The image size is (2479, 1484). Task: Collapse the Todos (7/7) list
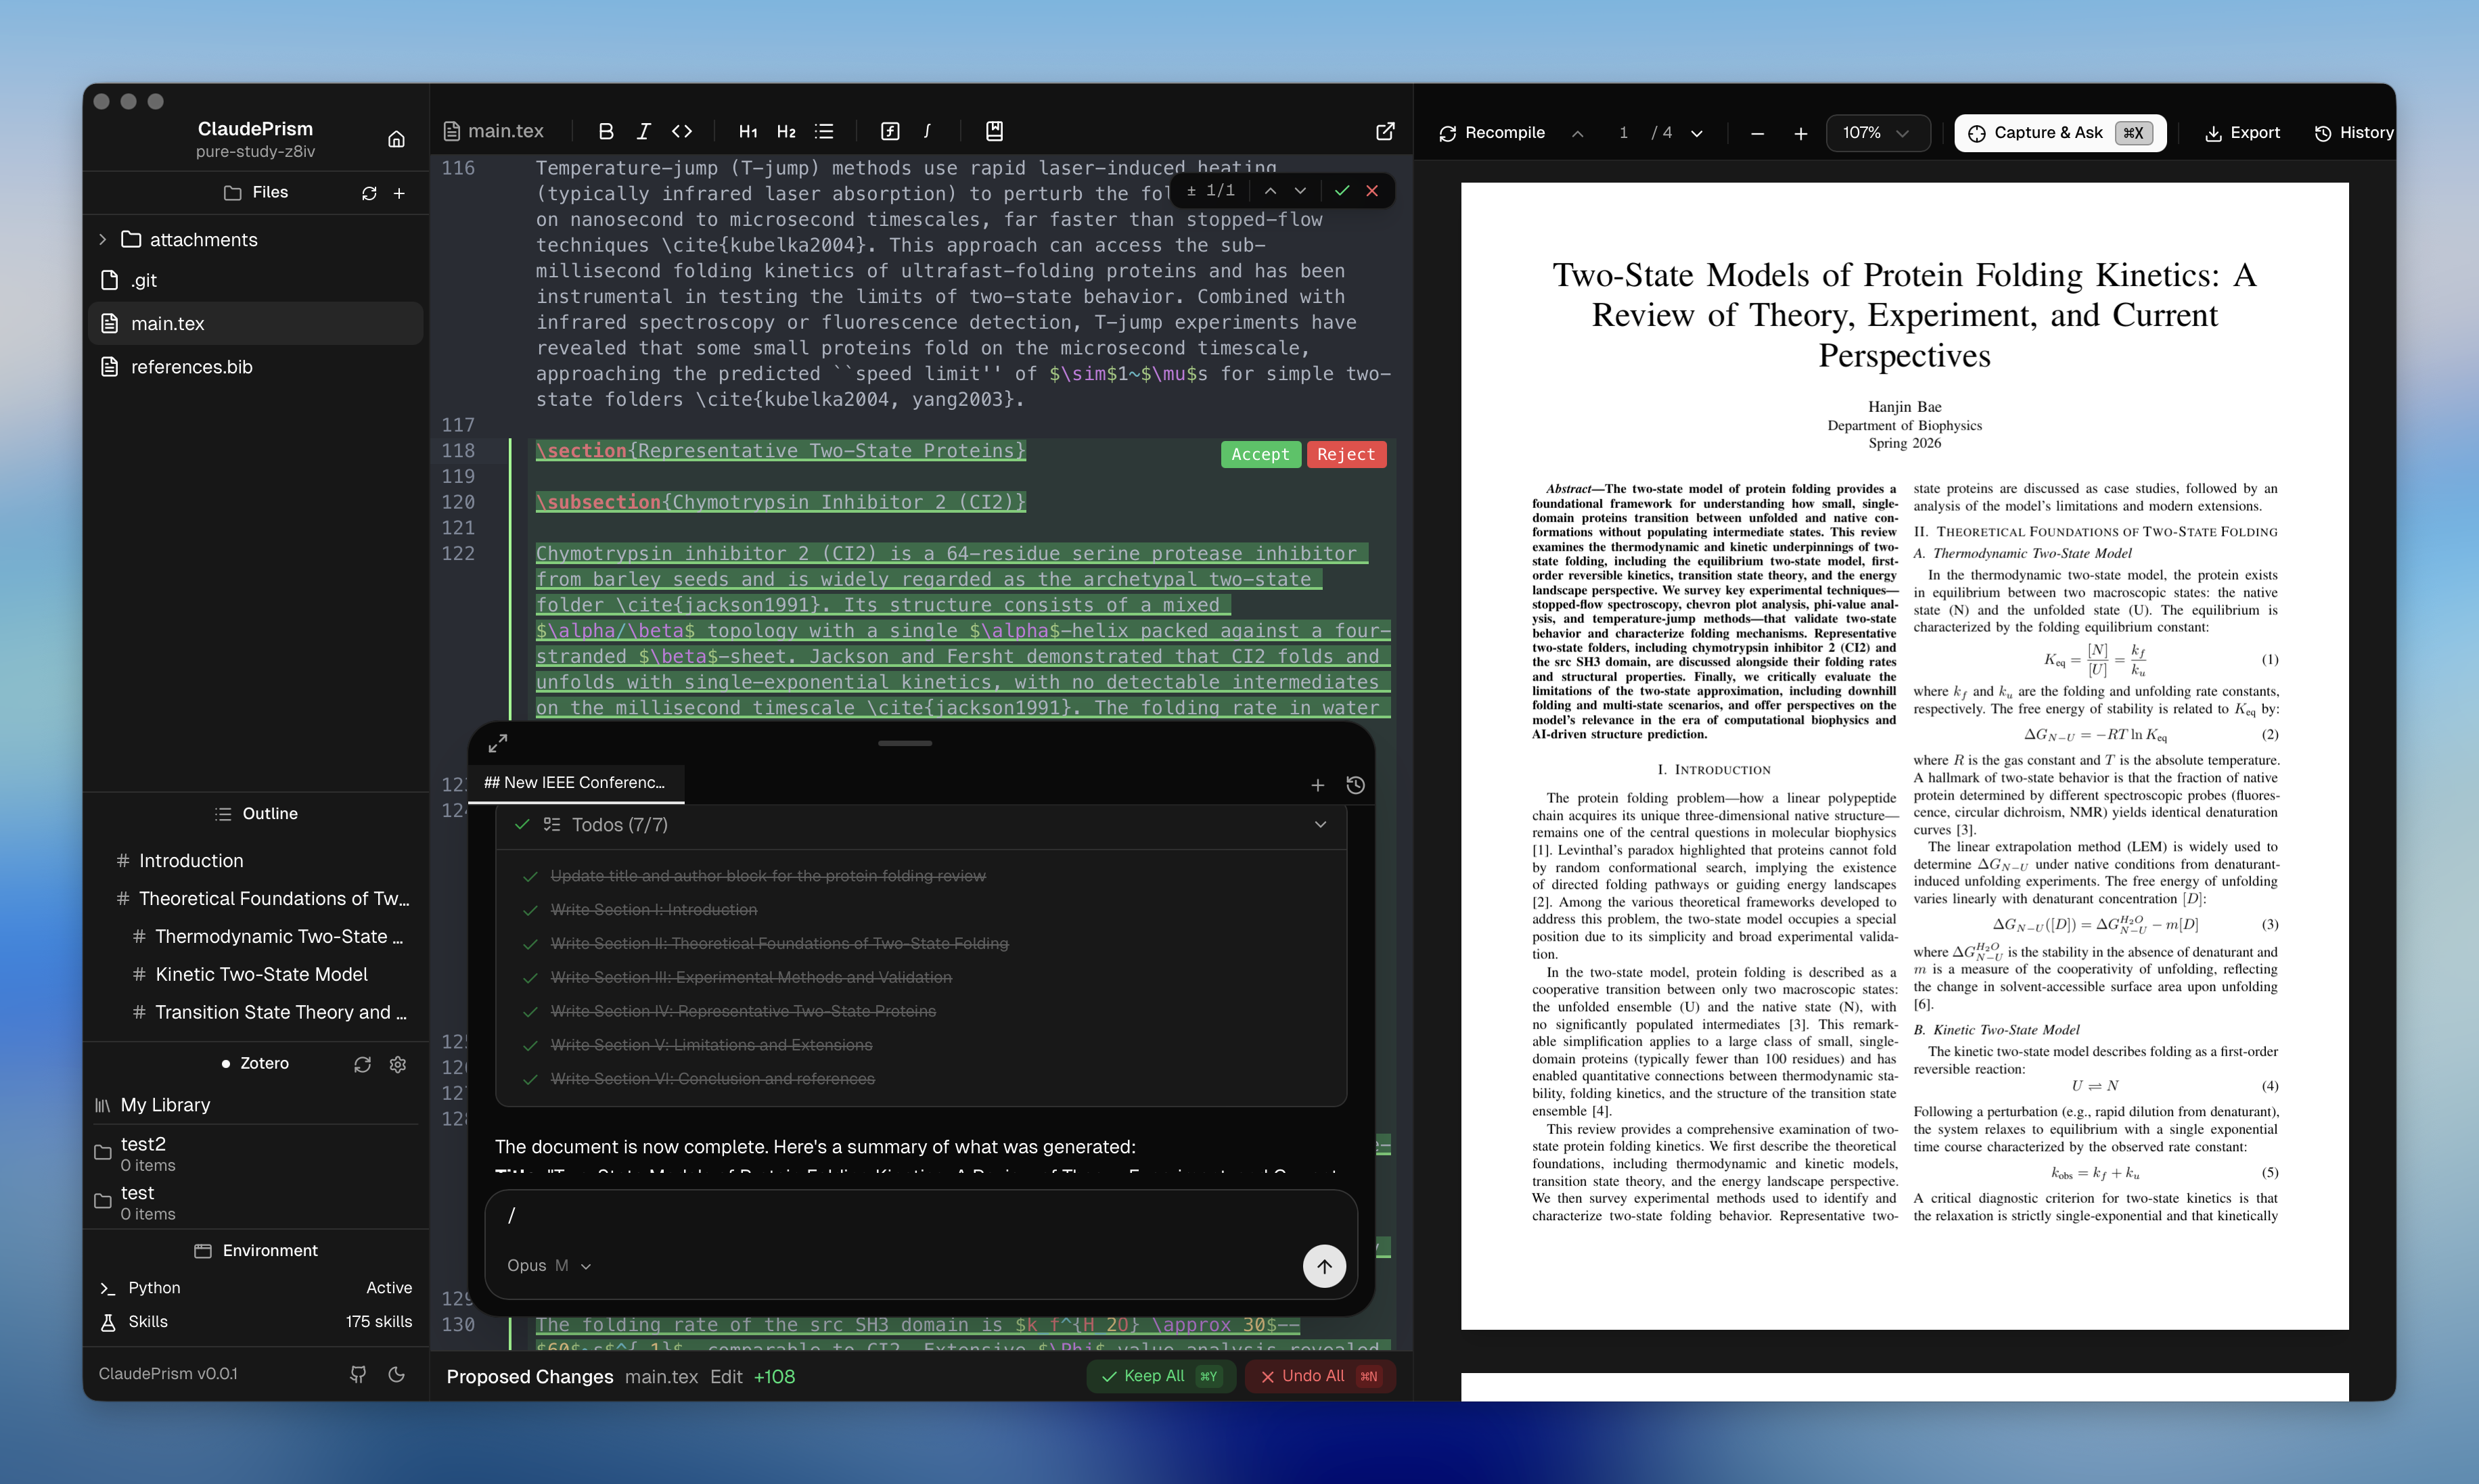[1320, 825]
